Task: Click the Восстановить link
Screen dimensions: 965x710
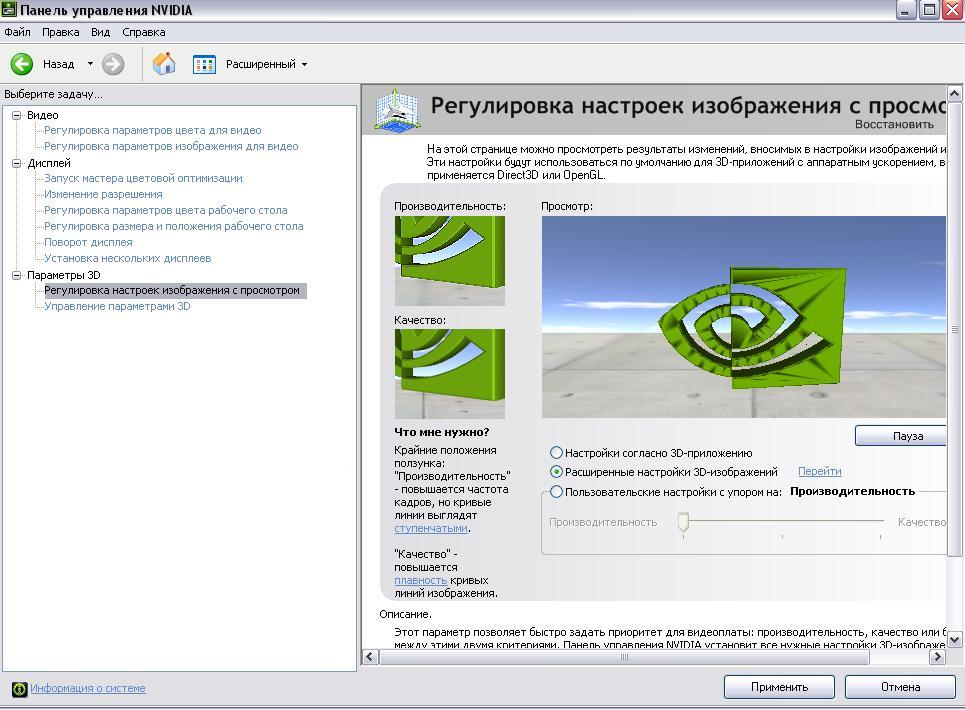Action: [x=894, y=124]
